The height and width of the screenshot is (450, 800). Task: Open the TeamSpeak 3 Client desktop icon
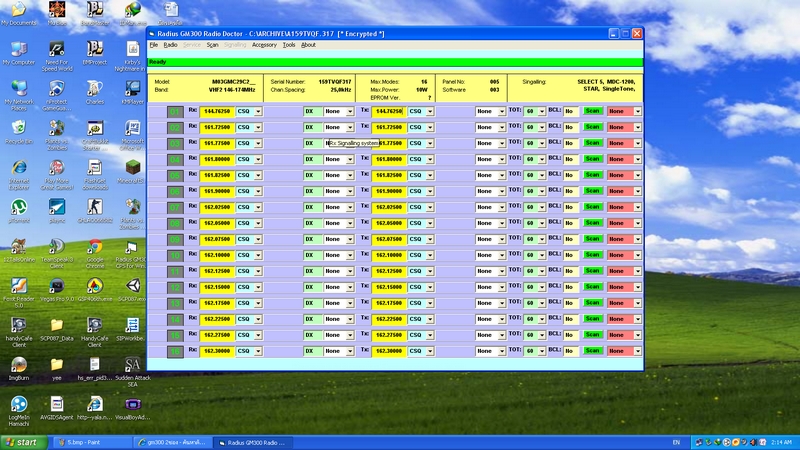click(56, 246)
